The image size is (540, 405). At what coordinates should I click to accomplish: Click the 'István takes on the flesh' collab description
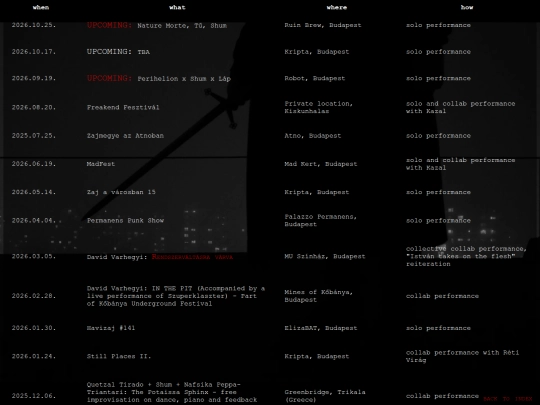(x=466, y=256)
